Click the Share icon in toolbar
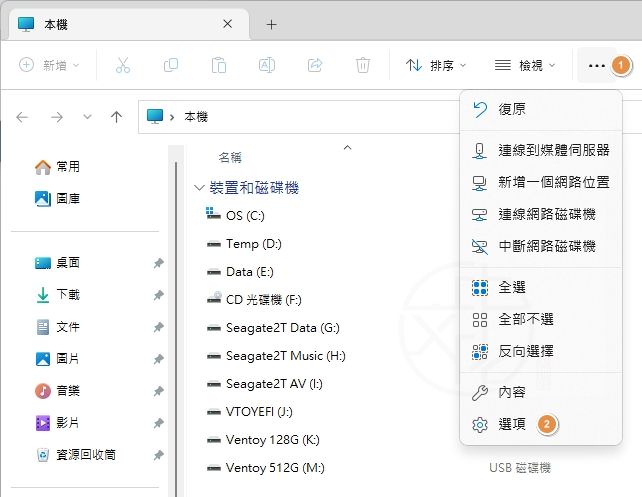The image size is (642, 497). (315, 65)
